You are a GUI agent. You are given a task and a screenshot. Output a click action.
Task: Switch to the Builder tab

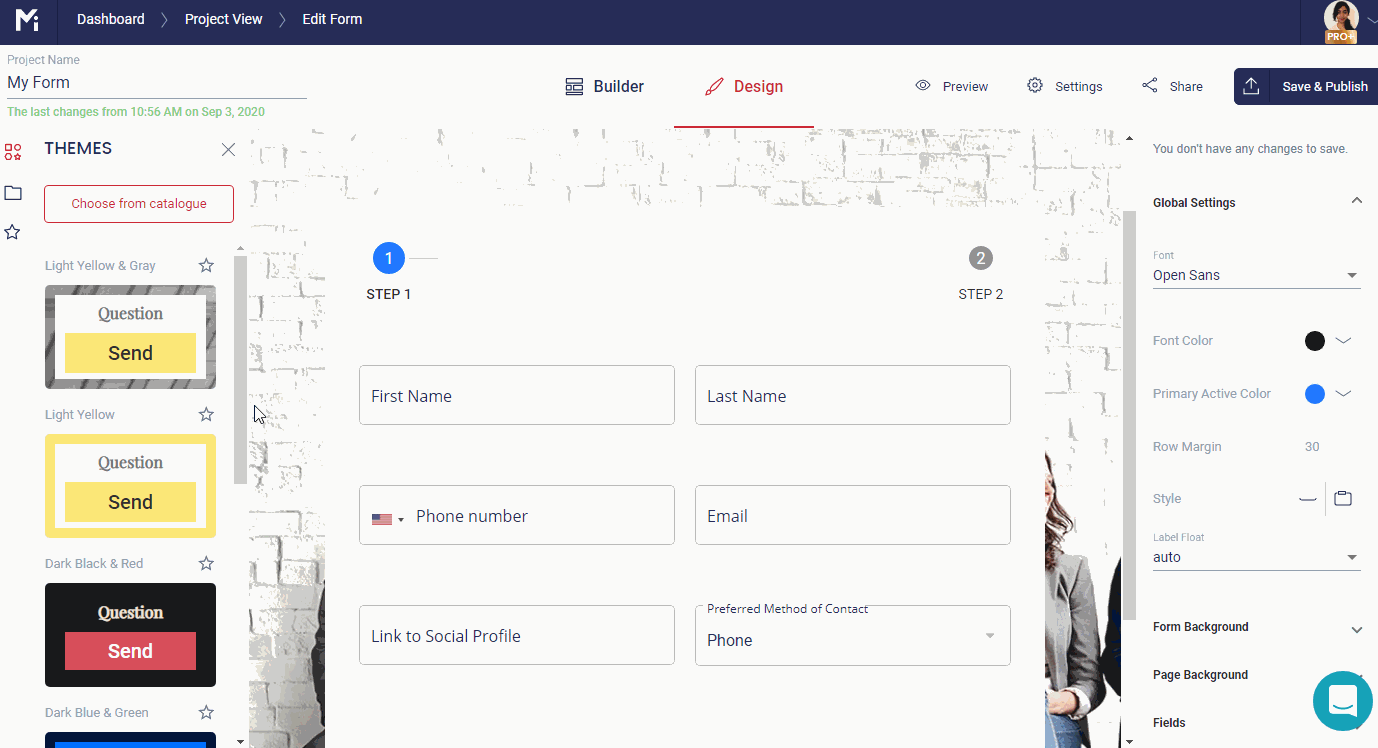pyautogui.click(x=604, y=86)
